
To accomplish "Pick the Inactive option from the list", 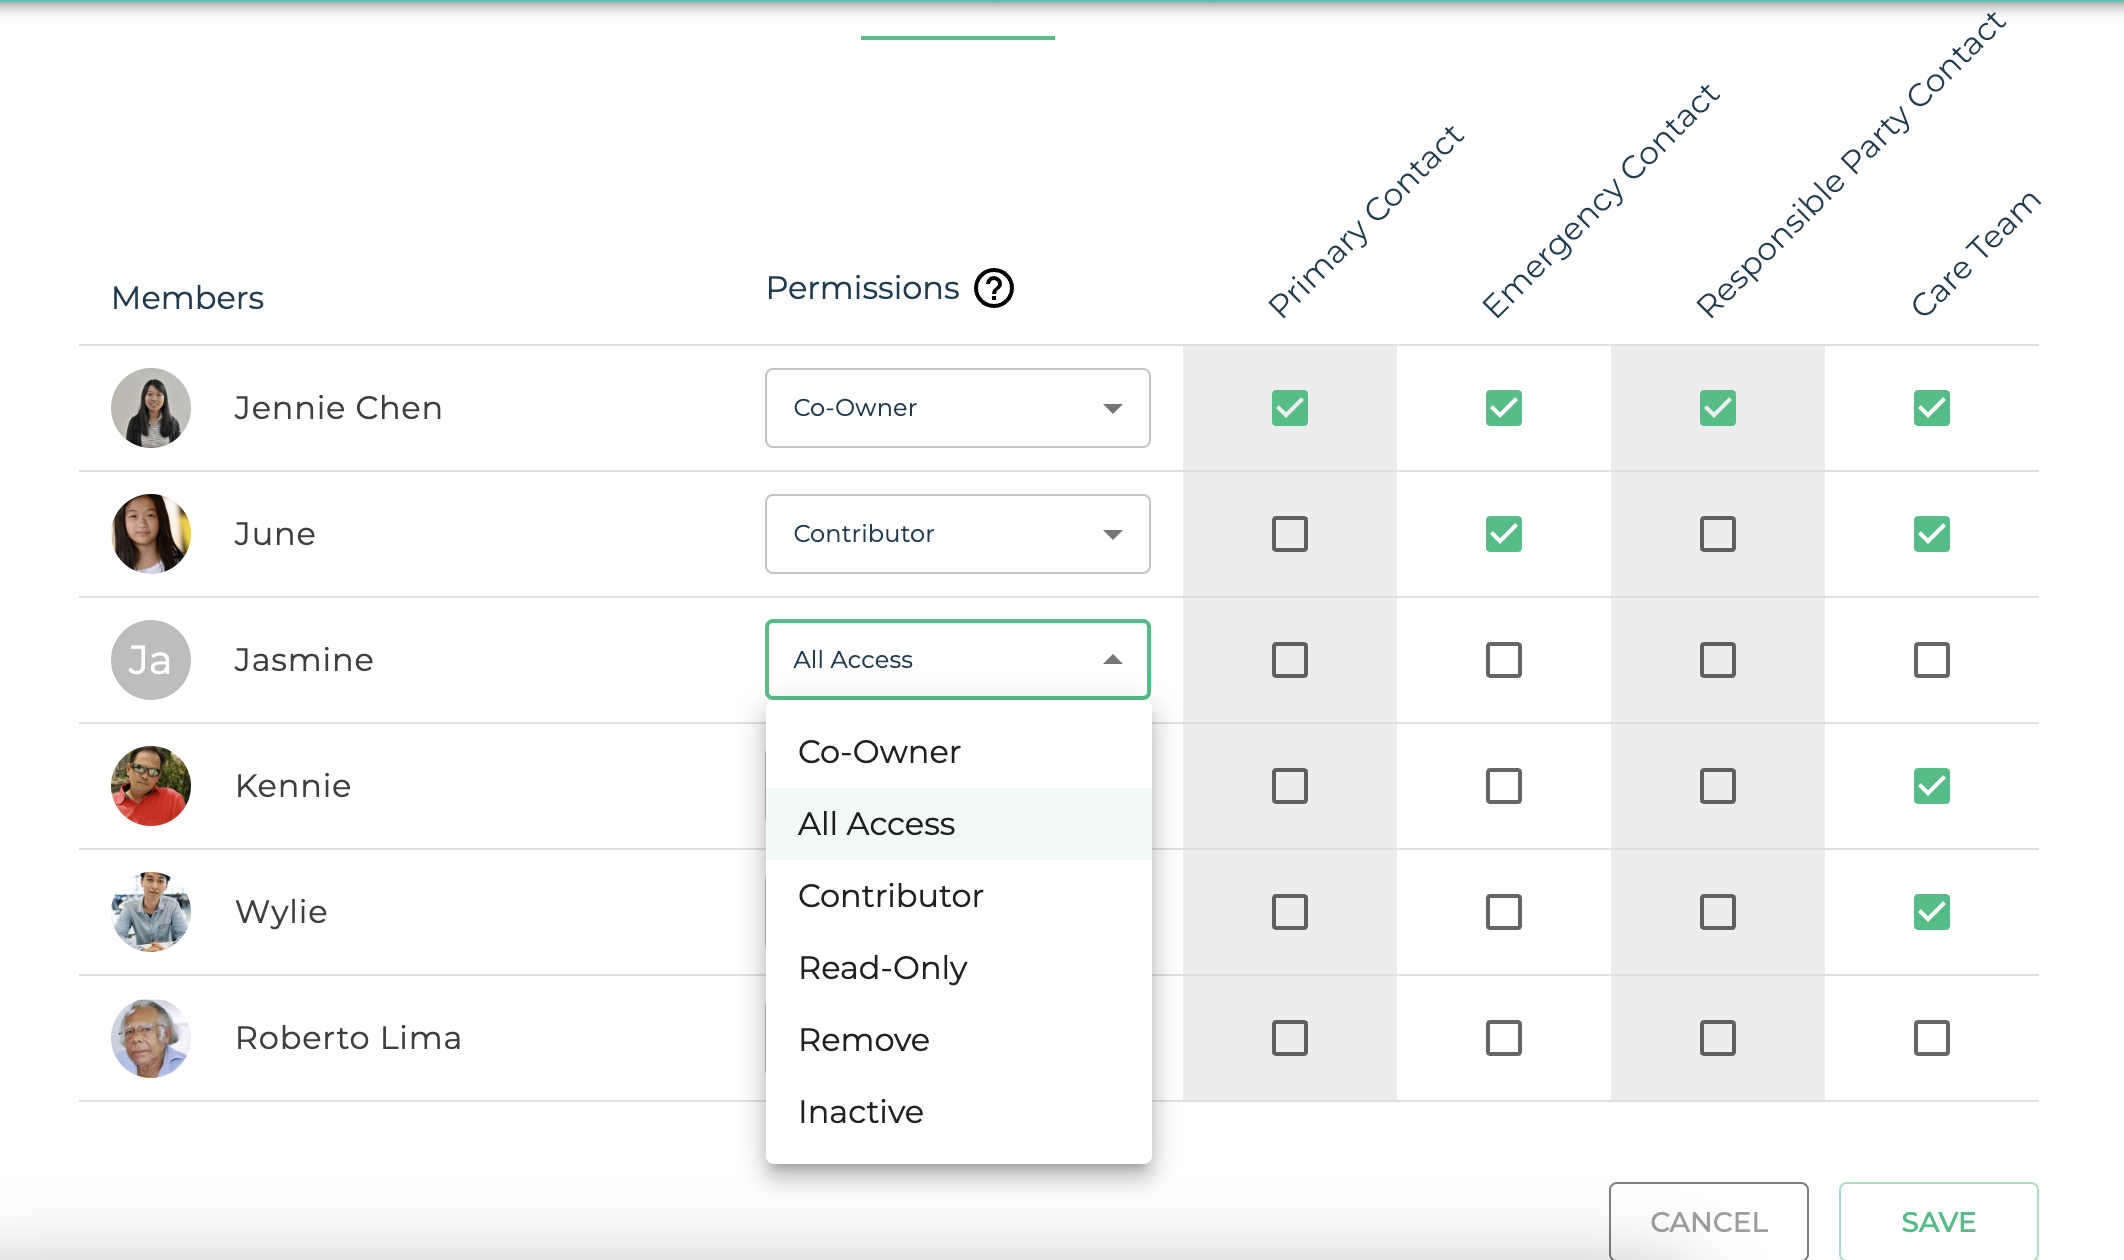I will point(861,1112).
